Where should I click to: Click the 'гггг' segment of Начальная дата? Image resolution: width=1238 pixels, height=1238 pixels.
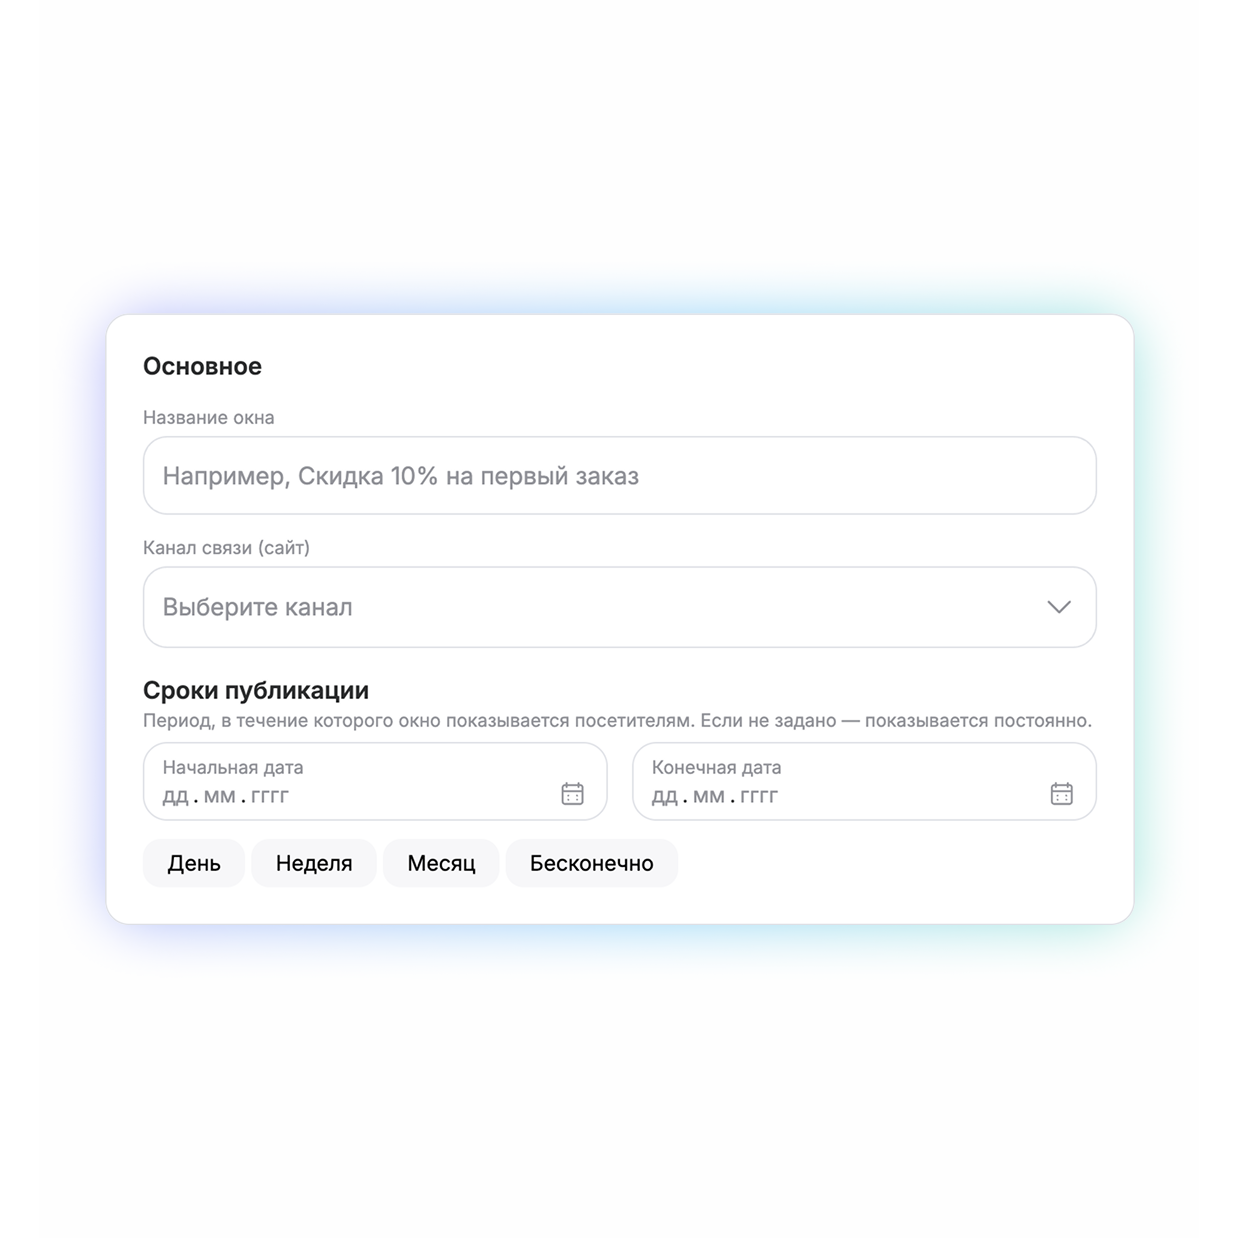coord(270,797)
